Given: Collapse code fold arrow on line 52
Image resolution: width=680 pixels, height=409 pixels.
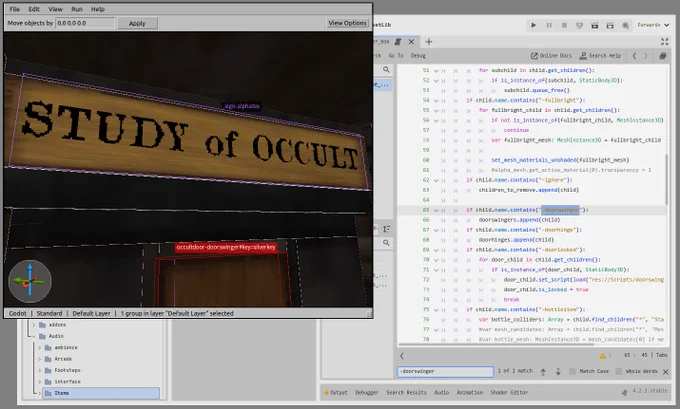Looking at the screenshot, I should click(x=436, y=80).
